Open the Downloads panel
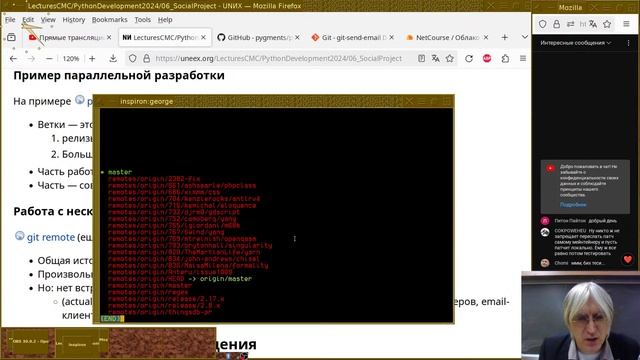The width and height of the screenshot is (640, 360). coord(113,59)
